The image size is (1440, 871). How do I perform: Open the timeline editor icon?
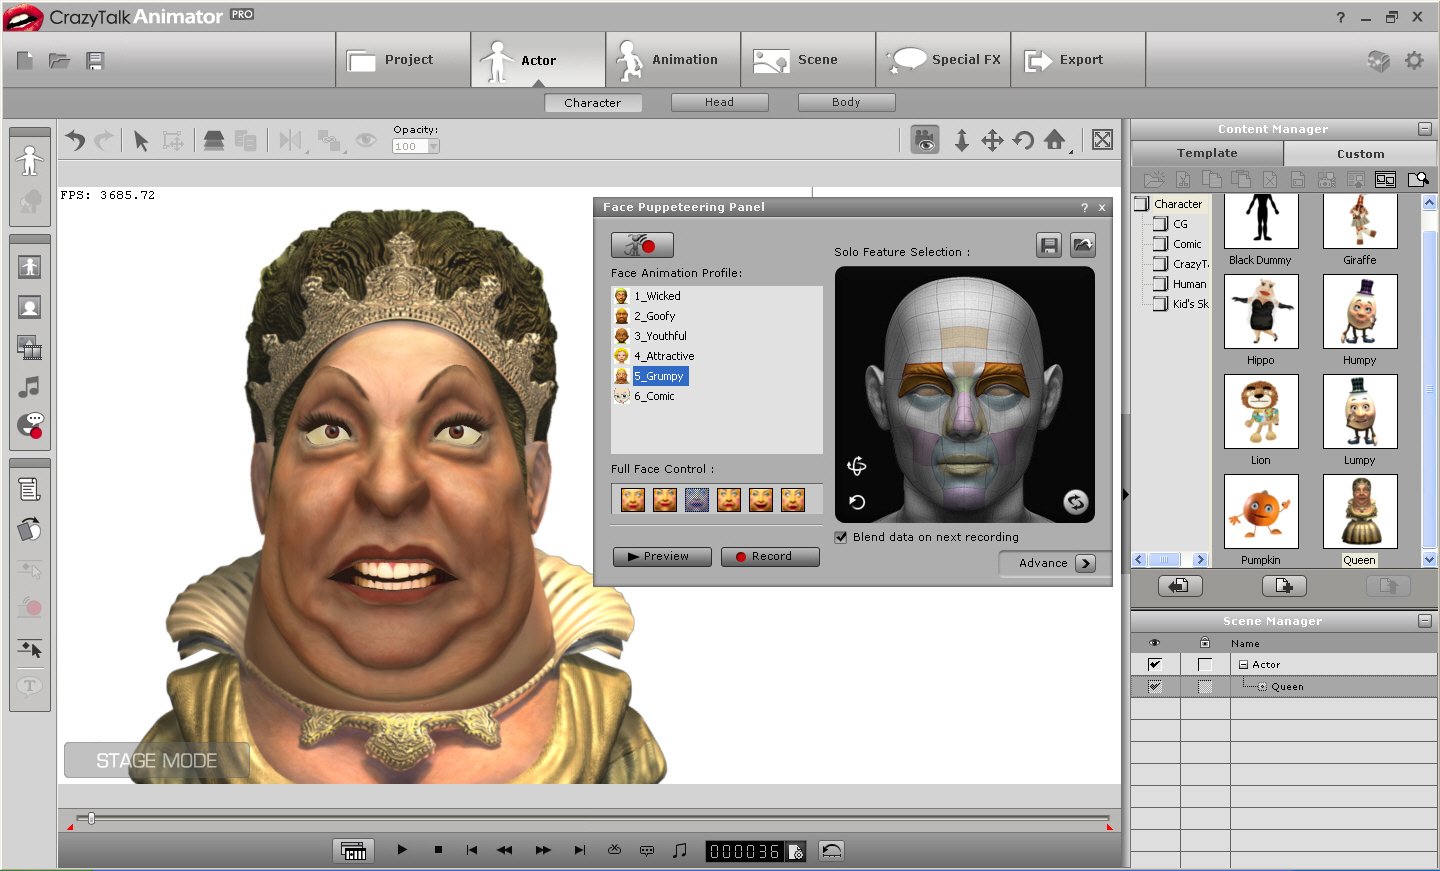click(x=353, y=850)
